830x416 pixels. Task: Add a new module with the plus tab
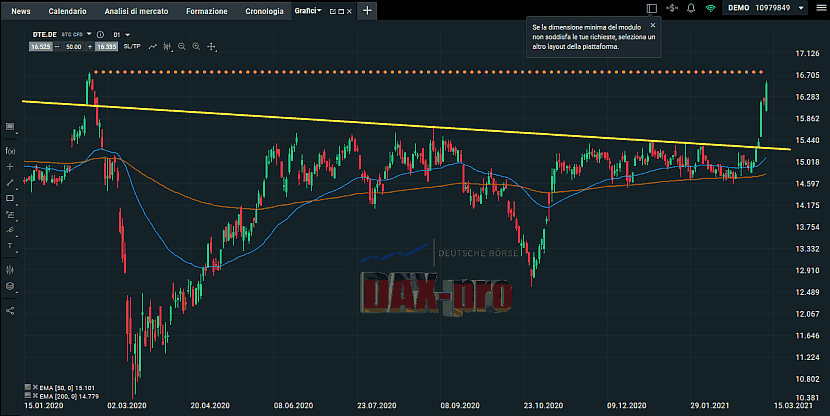[367, 11]
